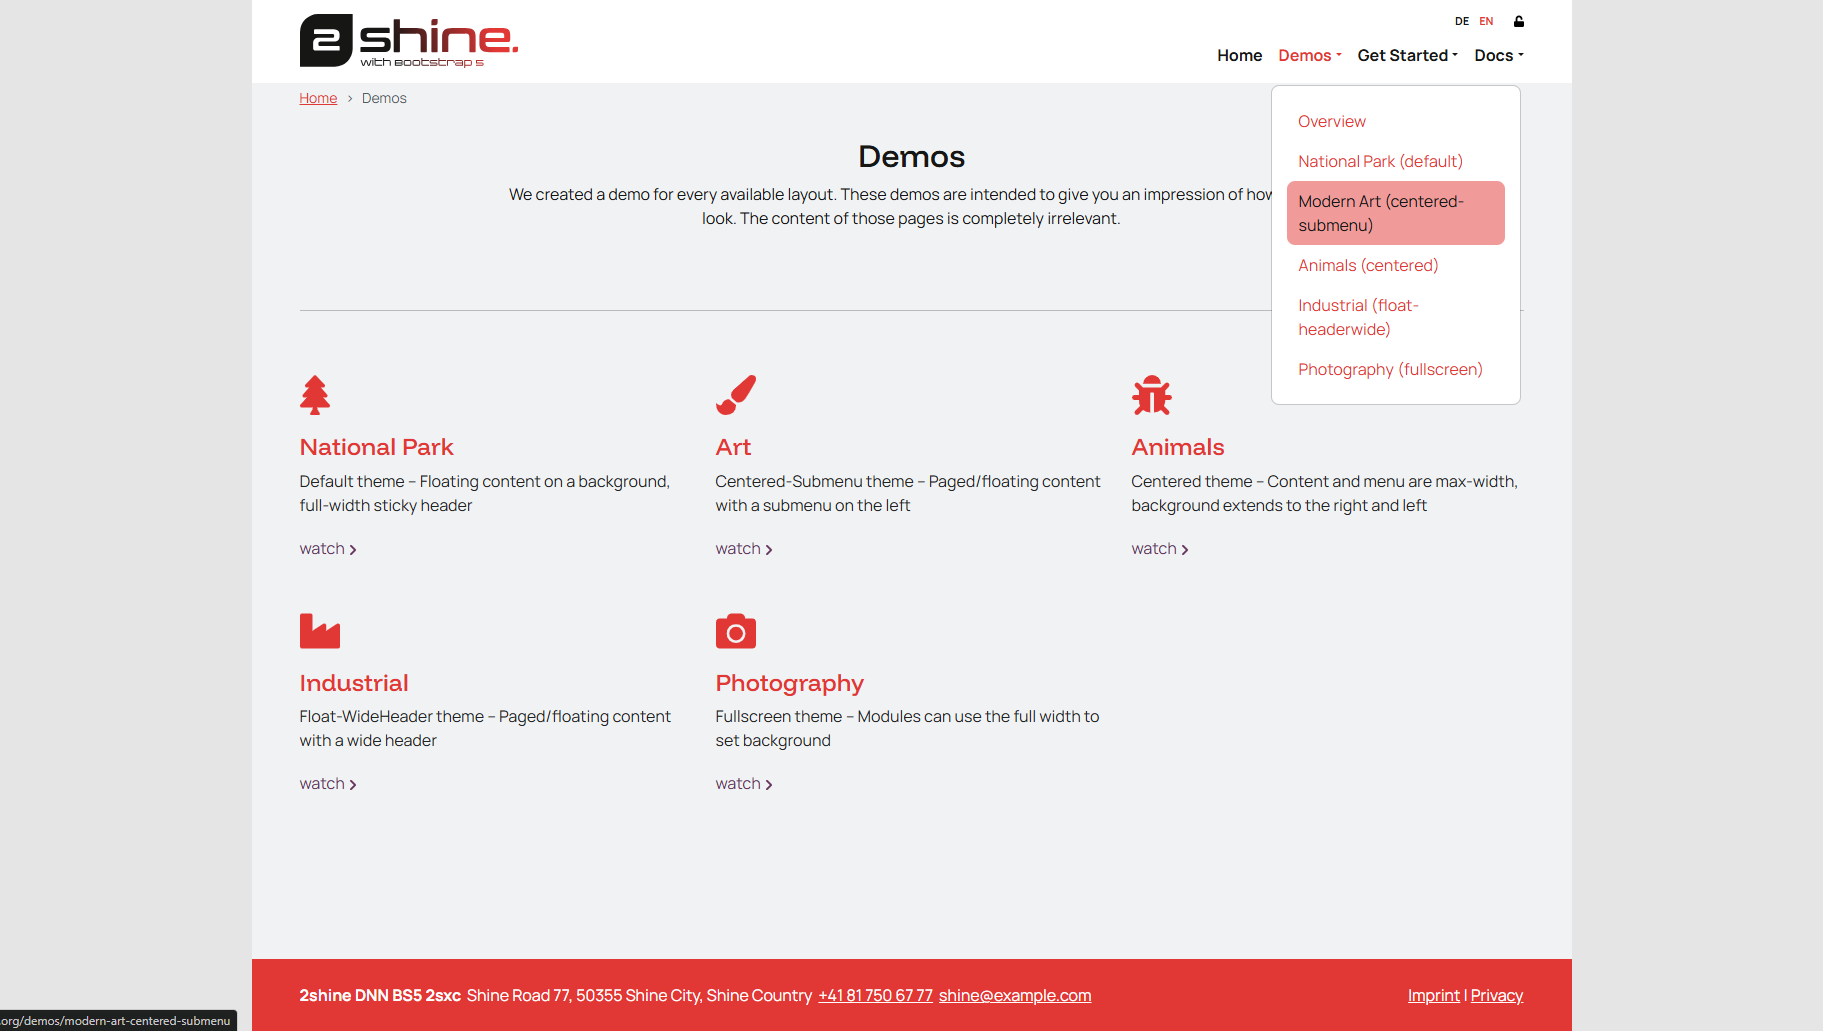Expand the Docs dropdown menu

1498,56
